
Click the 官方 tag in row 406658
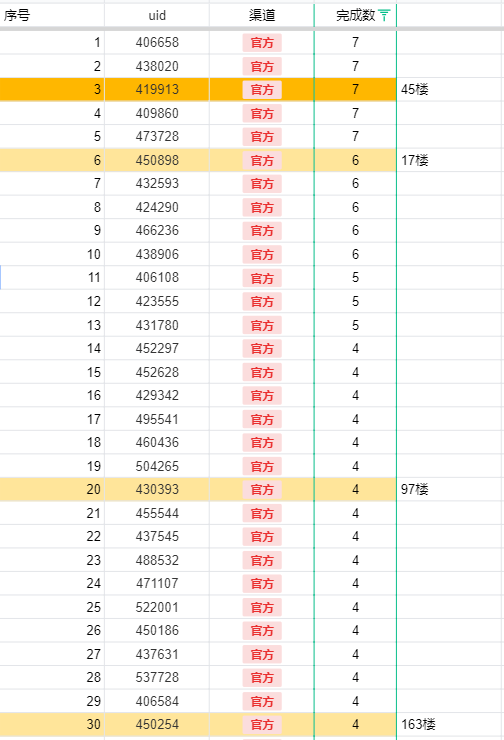[262, 42]
